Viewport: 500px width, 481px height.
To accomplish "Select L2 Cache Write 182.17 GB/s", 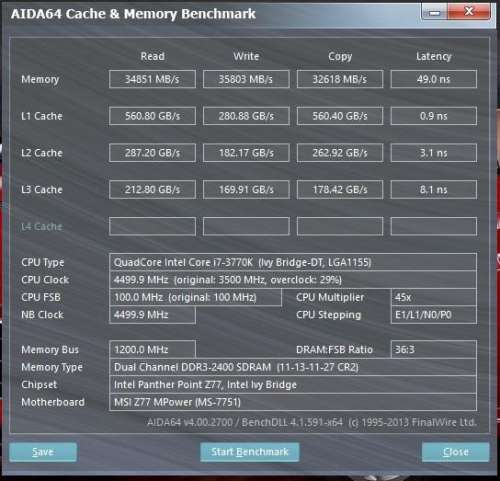I will pos(246,153).
